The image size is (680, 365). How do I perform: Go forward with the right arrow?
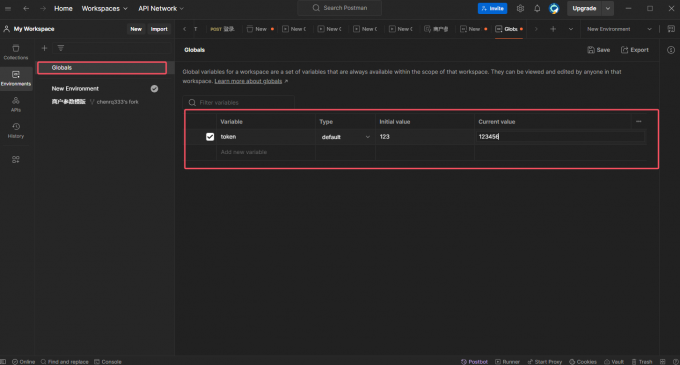pos(42,9)
